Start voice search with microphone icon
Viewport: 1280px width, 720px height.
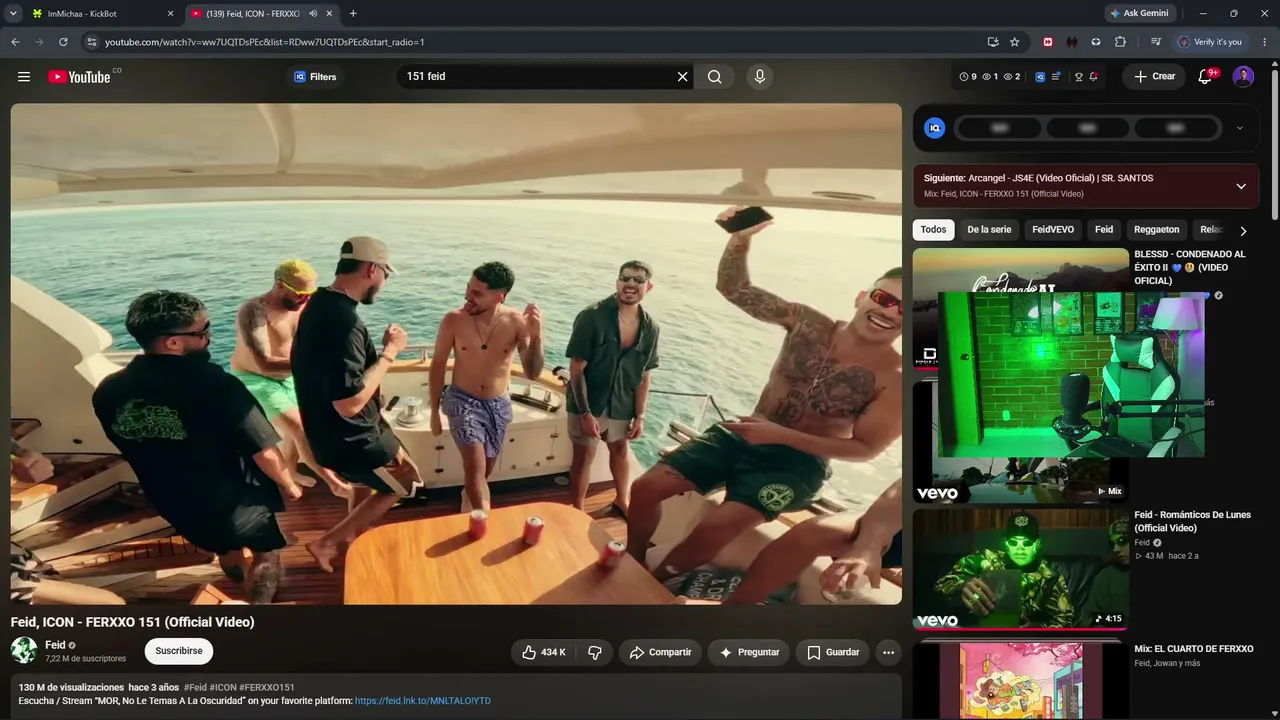point(760,77)
